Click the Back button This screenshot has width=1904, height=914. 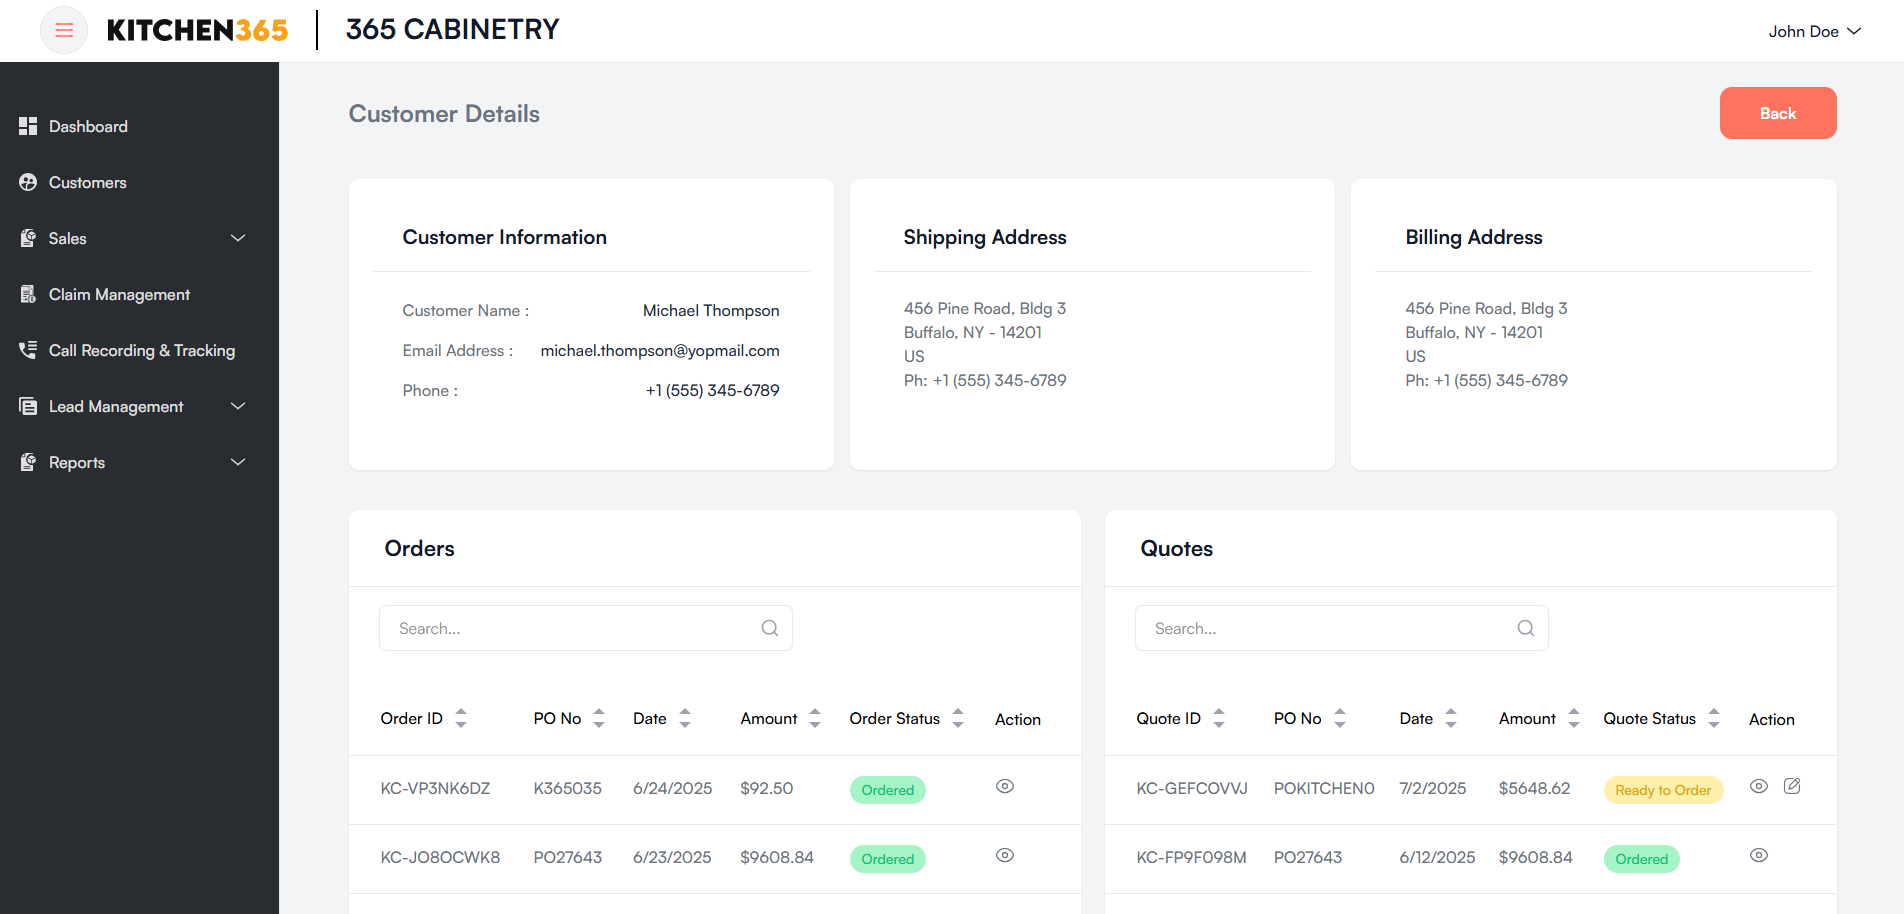1777,113
